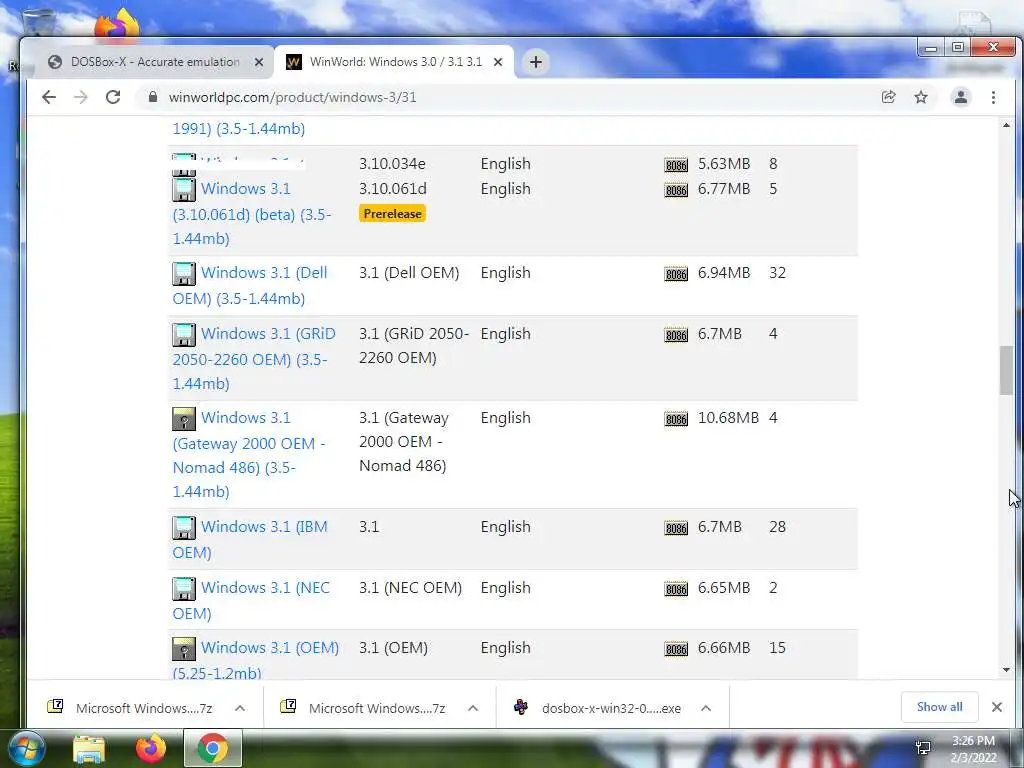
Task: Click the address bar URL
Action: click(x=292, y=97)
